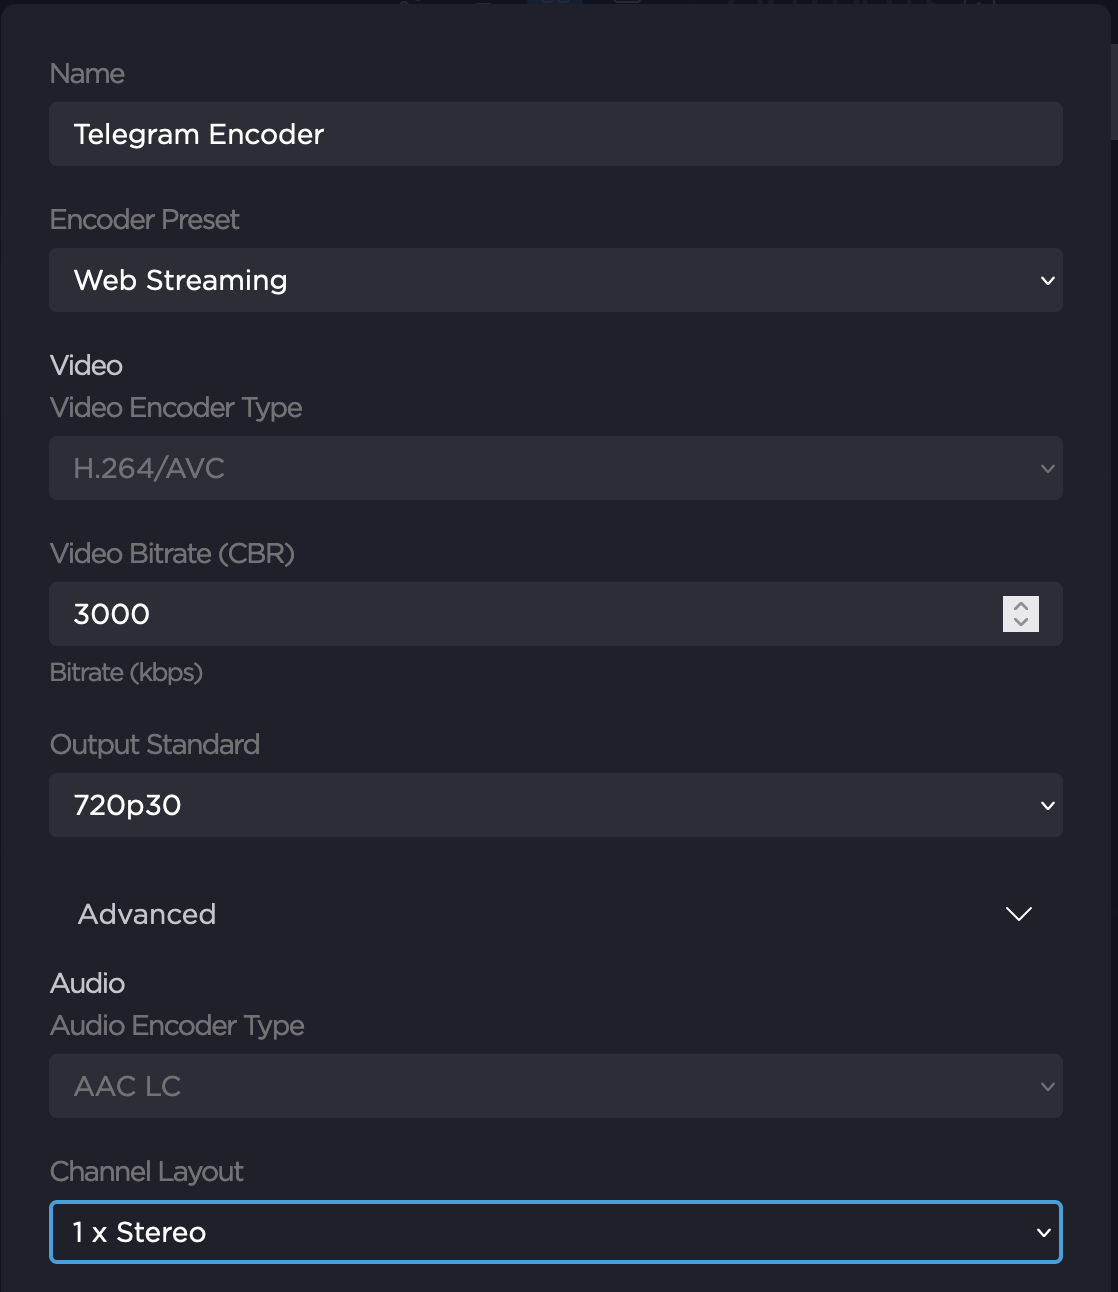Increase video bitrate with the up stepper arrow

coord(1021,606)
